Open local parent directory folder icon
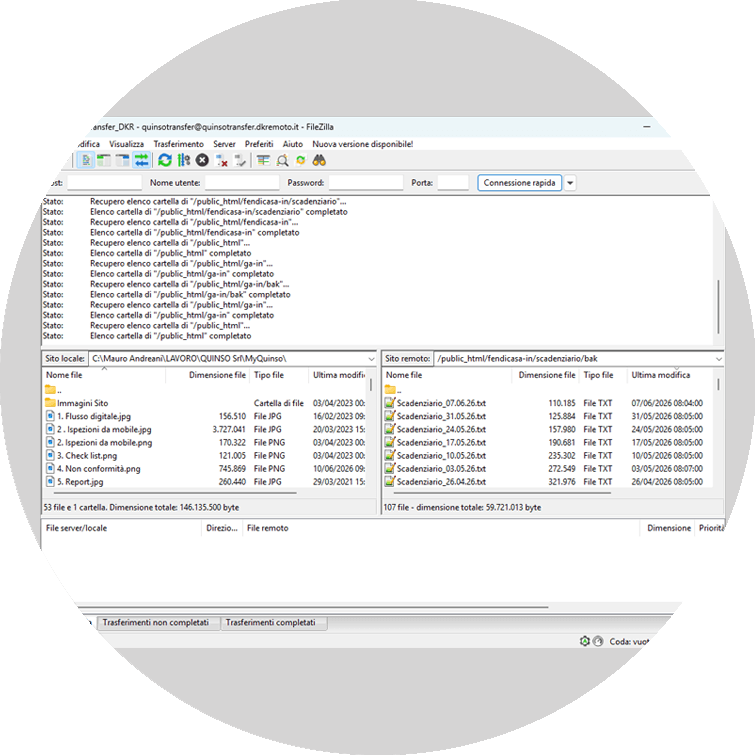 tap(50, 390)
